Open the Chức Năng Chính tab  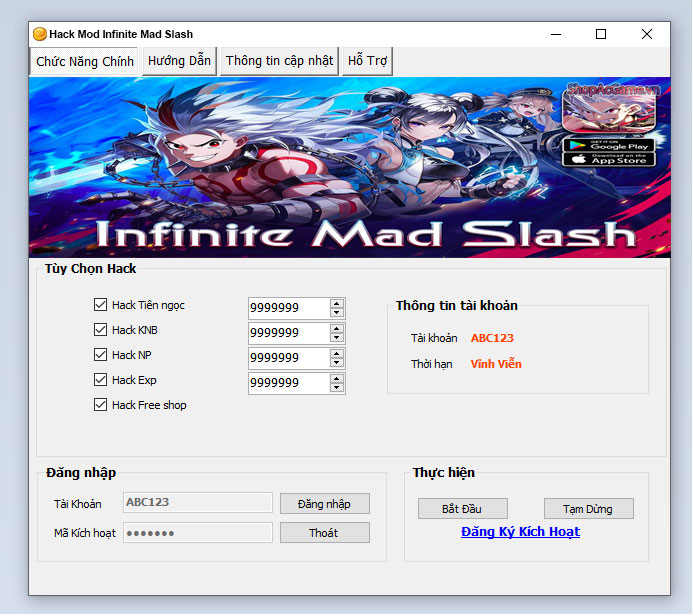(x=84, y=61)
